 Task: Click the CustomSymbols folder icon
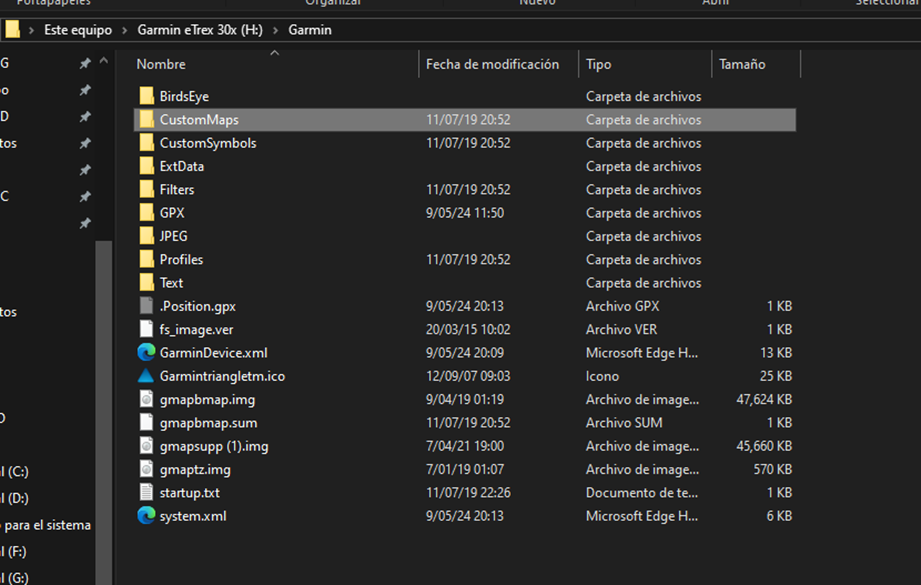tap(146, 143)
